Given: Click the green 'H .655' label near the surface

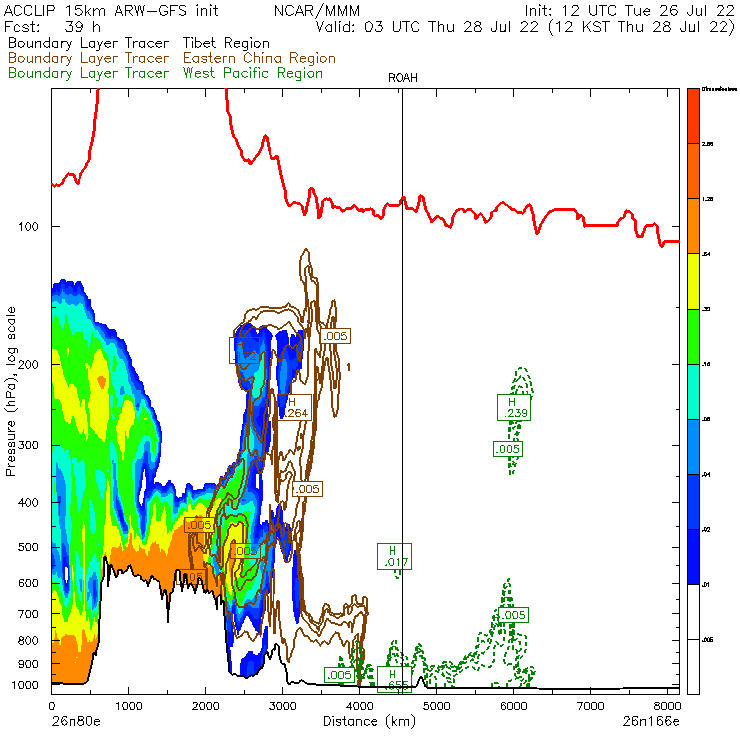Looking at the screenshot, I should pos(394,680).
